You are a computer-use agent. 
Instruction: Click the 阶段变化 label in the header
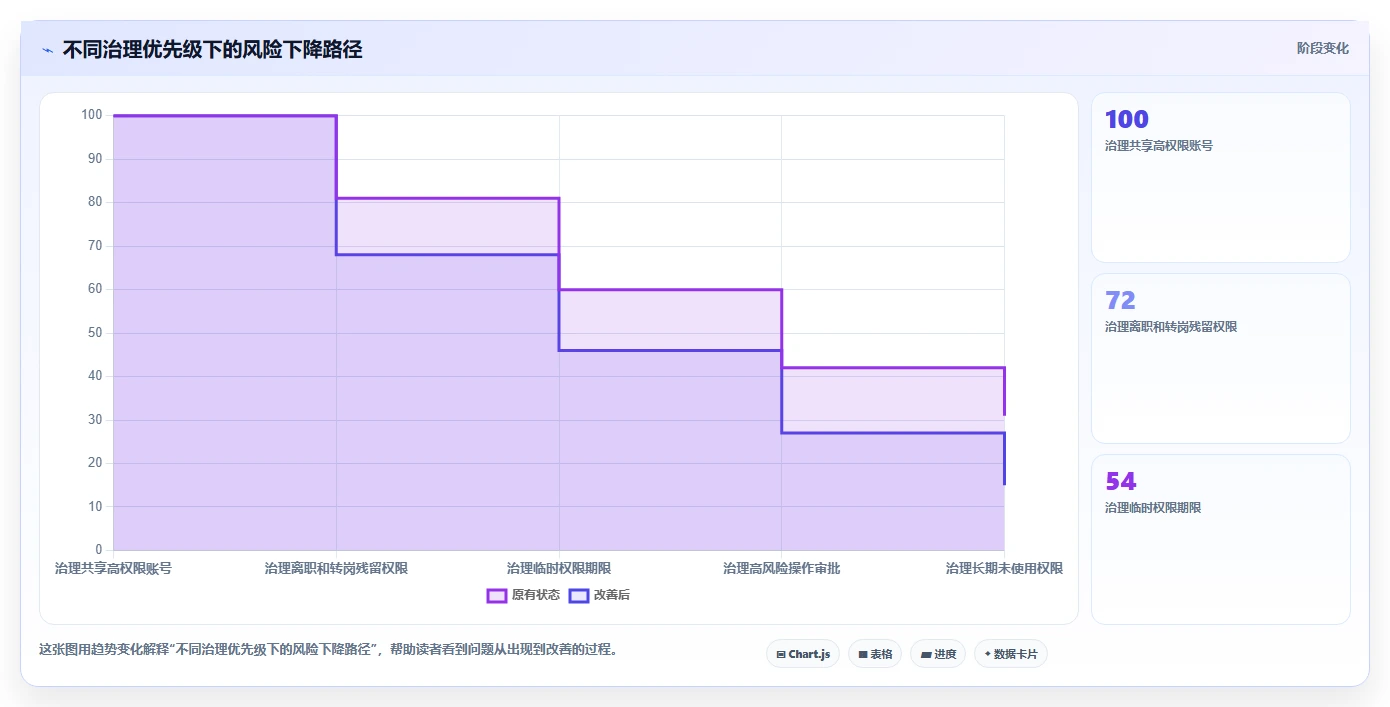pos(1323,48)
